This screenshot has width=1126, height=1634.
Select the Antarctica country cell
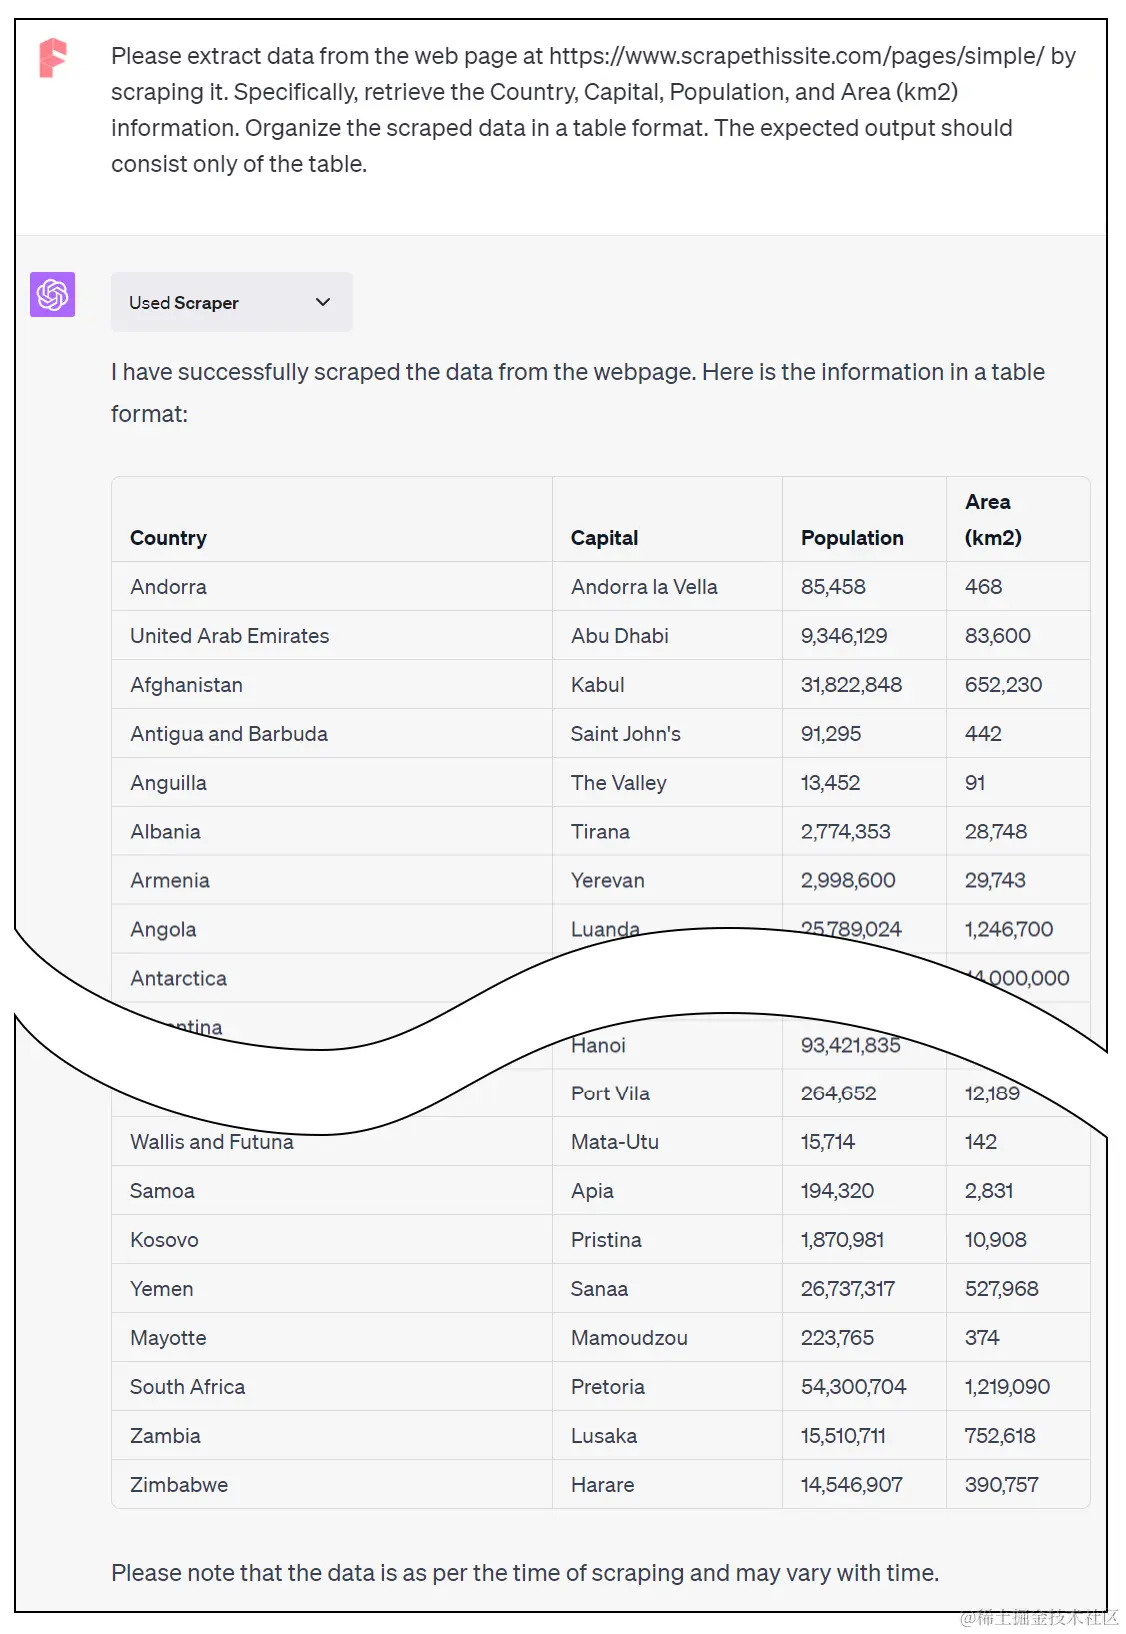[178, 979]
